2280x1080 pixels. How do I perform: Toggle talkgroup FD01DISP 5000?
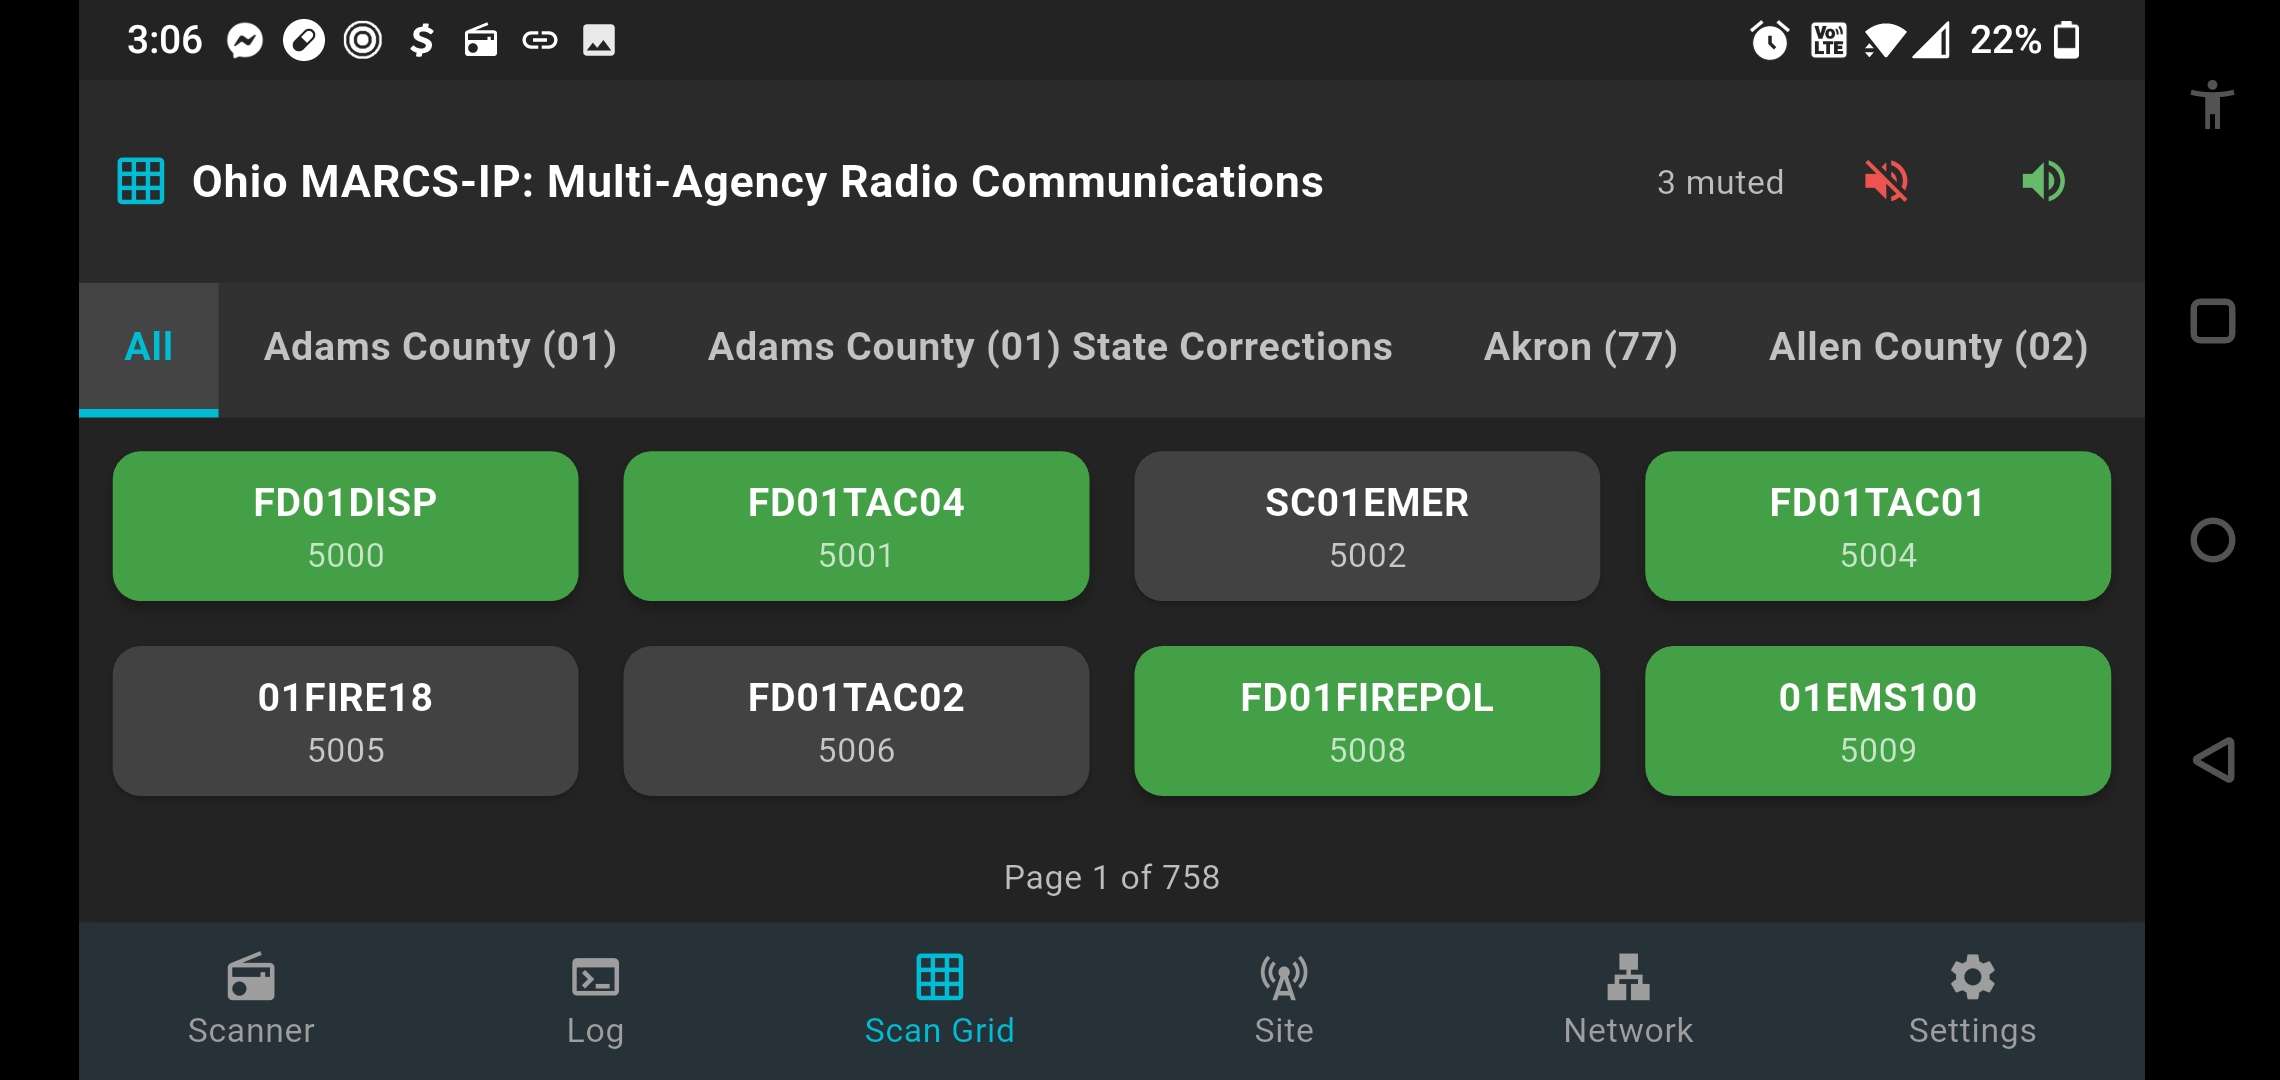coord(345,526)
